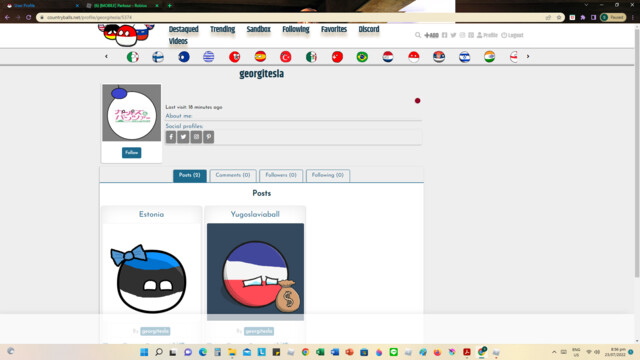The height and width of the screenshot is (360, 640).
Task: Follow the user georgitesla
Action: [131, 153]
